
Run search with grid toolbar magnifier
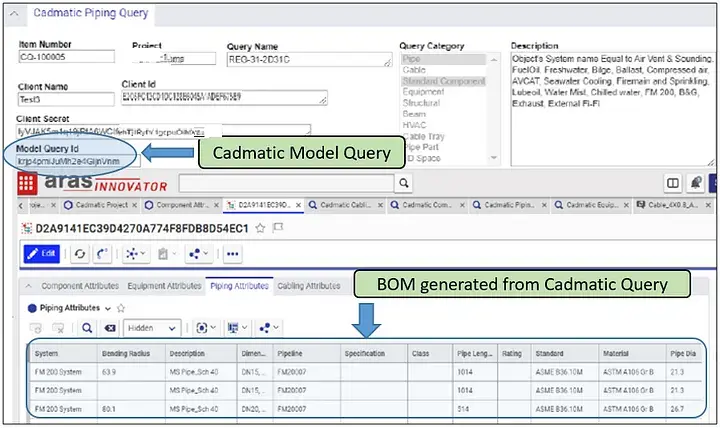87,328
